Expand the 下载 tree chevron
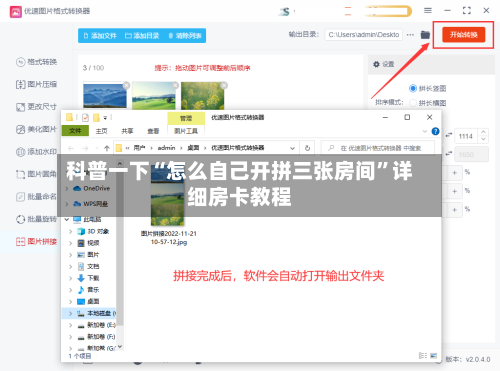 (x=70, y=278)
